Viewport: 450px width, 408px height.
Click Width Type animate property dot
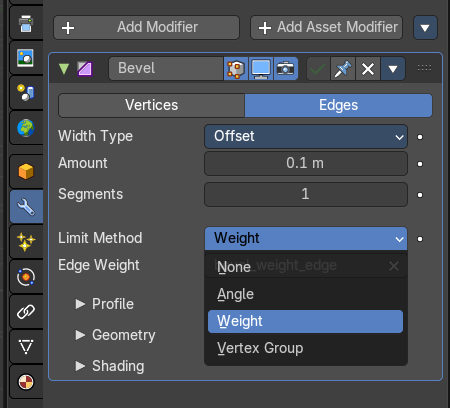coord(420,137)
